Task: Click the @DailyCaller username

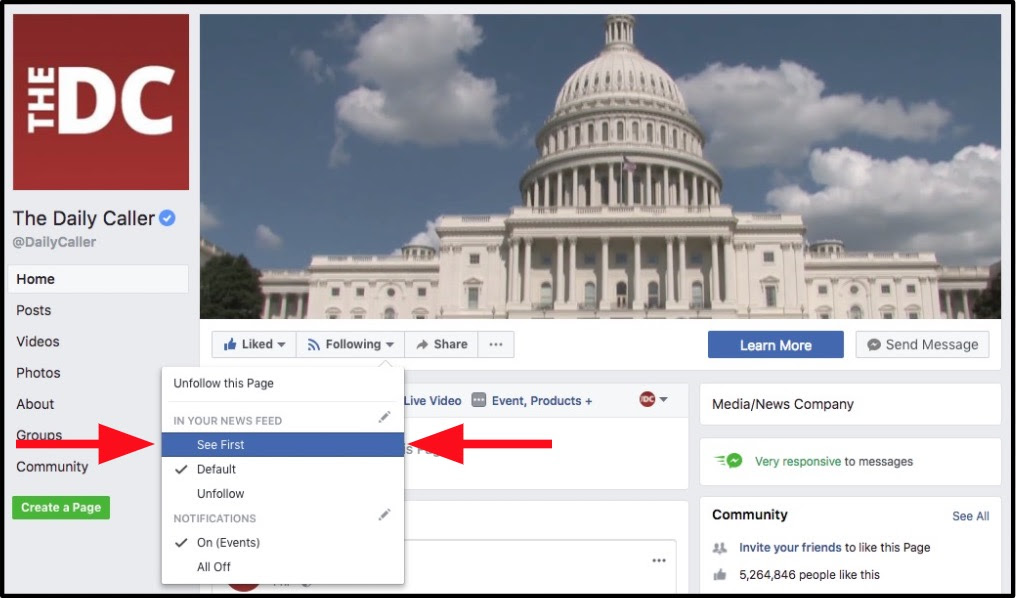Action: (54, 242)
